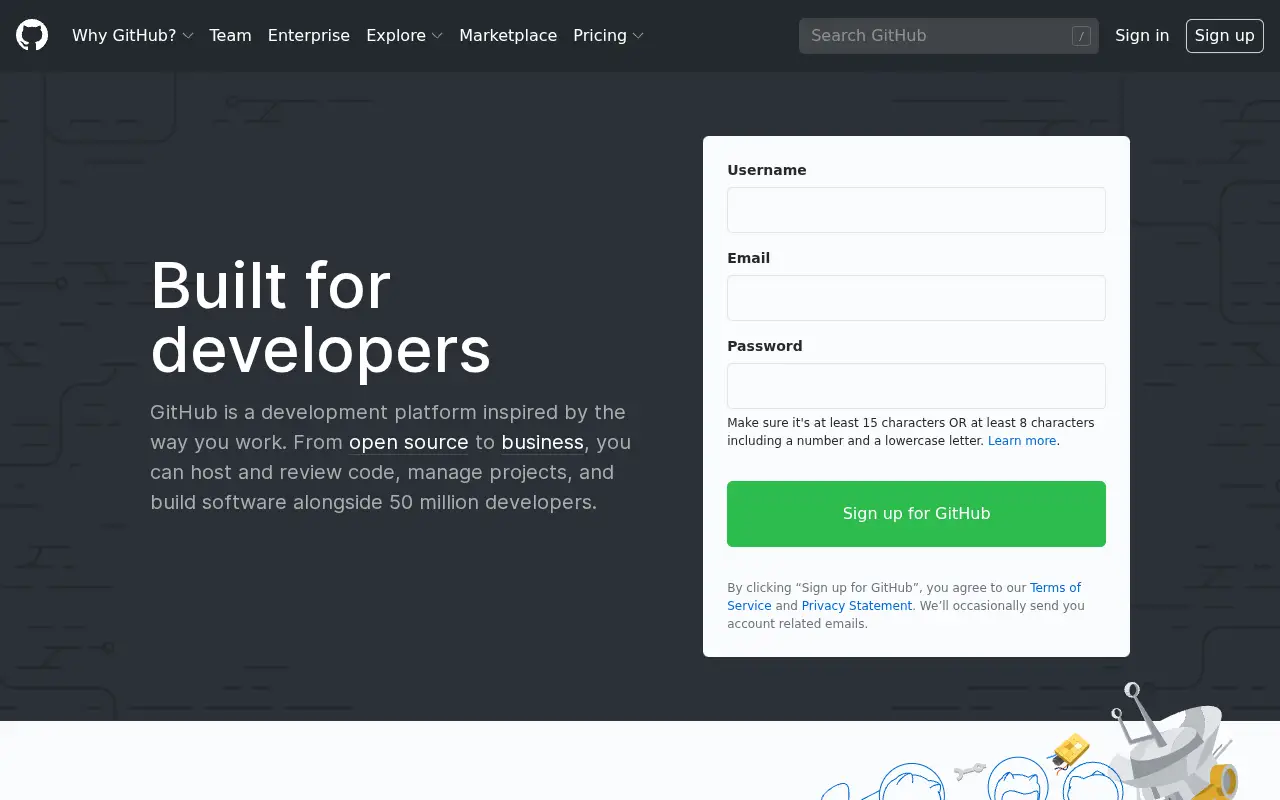Click the Username label
This screenshot has height=800, width=1280.
pos(767,170)
